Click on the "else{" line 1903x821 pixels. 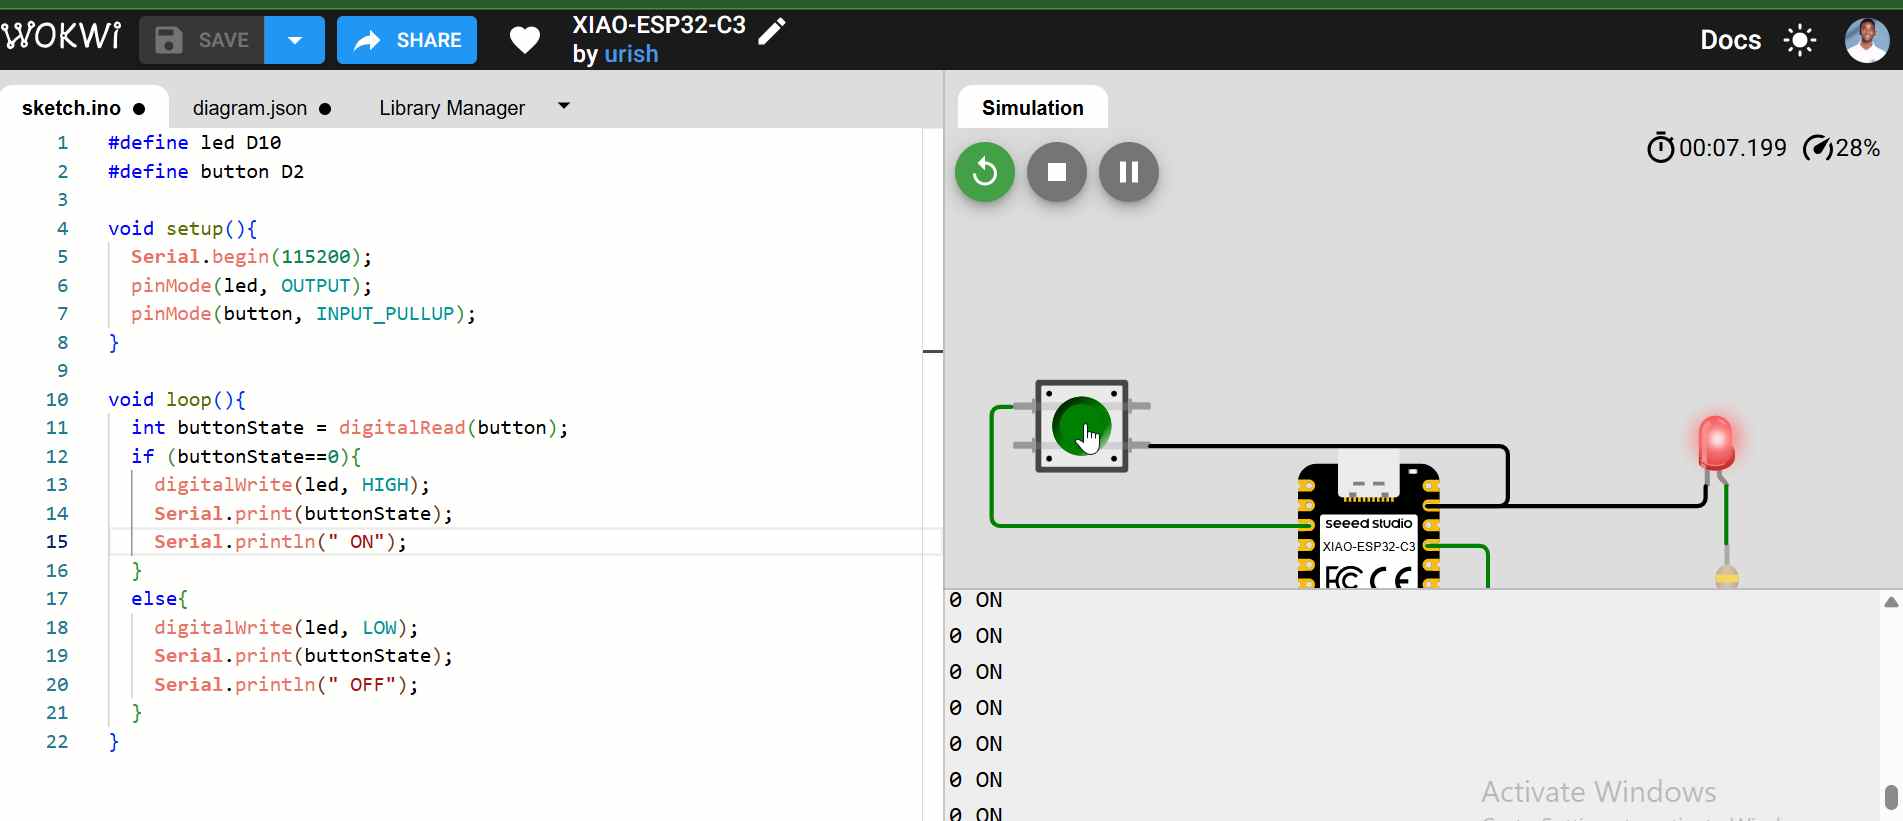pyautogui.click(x=159, y=599)
